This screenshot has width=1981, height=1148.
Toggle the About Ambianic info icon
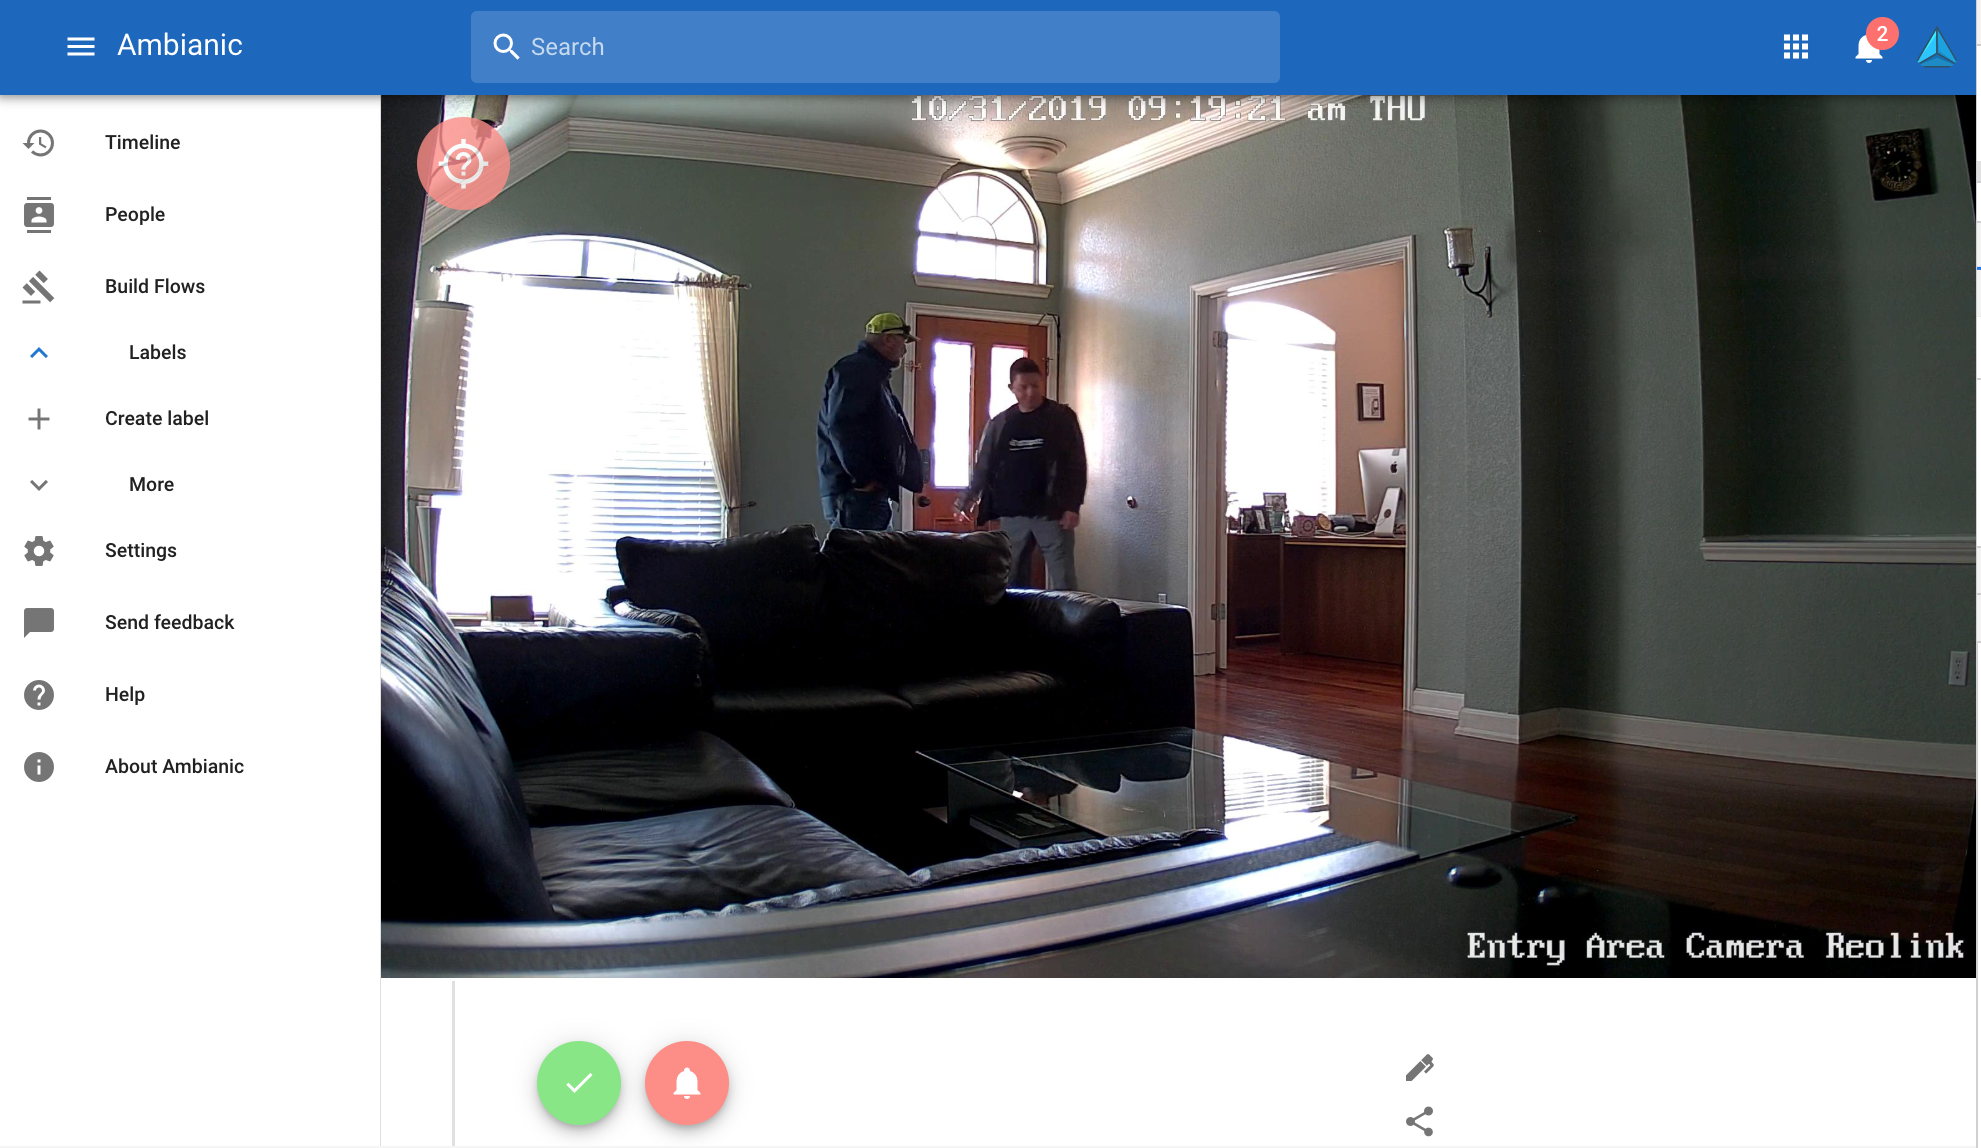pyautogui.click(x=38, y=765)
